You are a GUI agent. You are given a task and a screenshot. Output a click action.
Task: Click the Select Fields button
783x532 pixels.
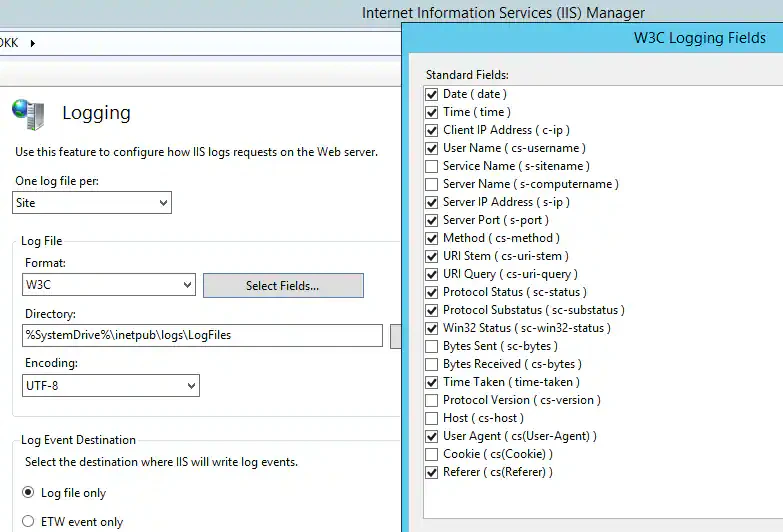[x=283, y=286]
